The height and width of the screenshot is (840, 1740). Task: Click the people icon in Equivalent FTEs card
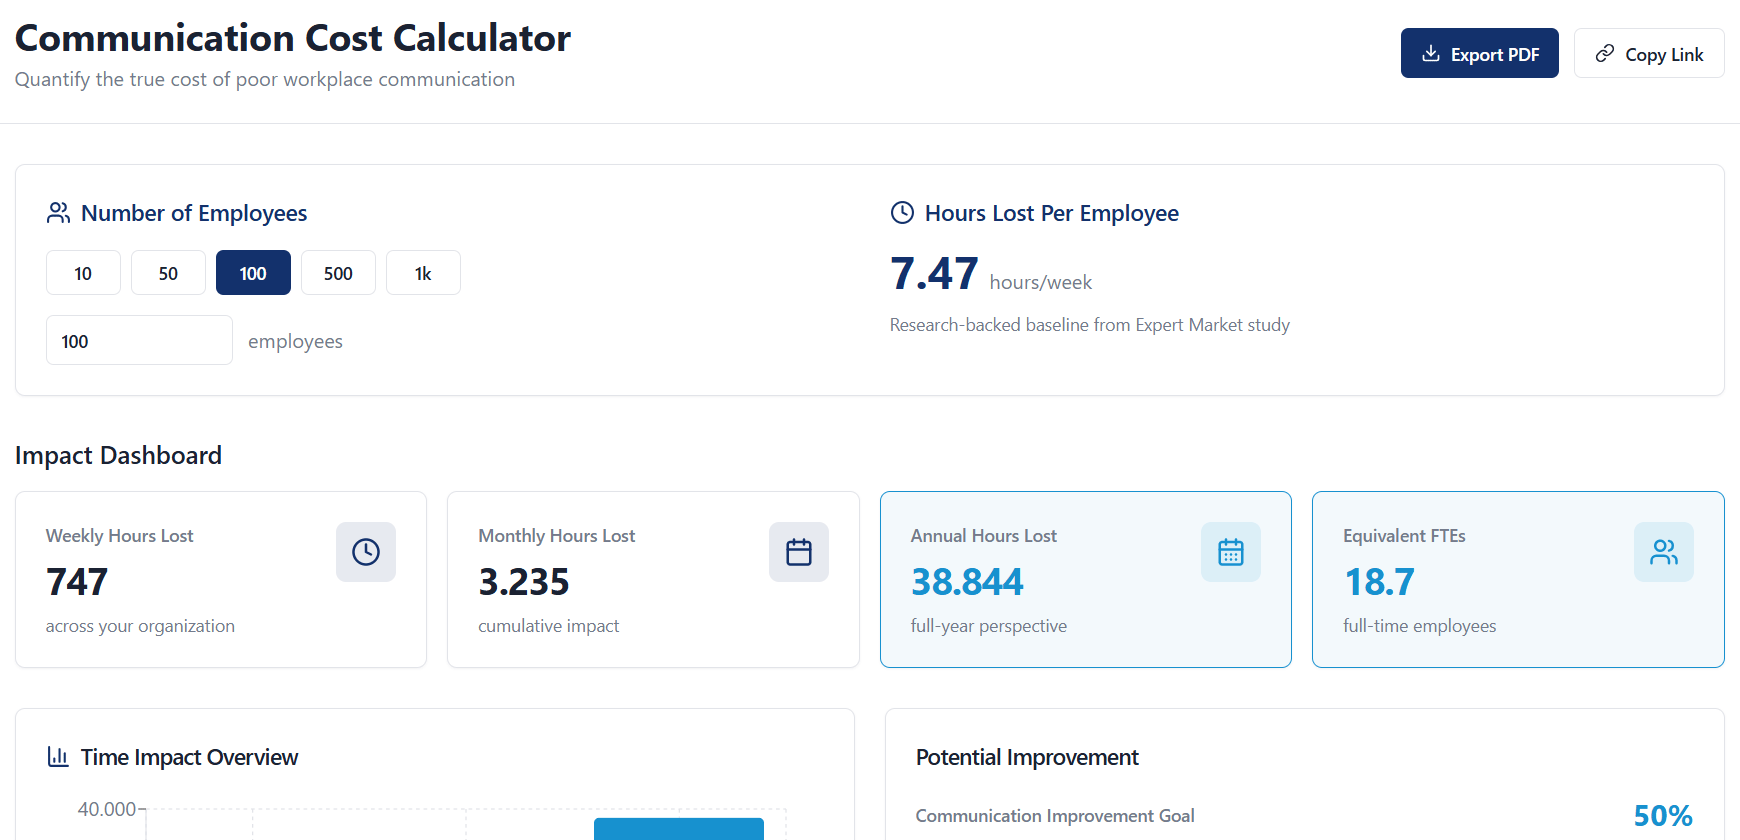click(1664, 552)
